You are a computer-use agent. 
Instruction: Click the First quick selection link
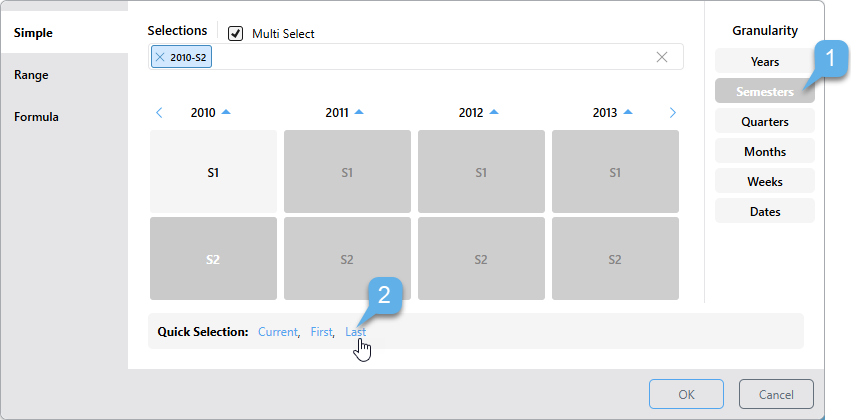coord(321,331)
